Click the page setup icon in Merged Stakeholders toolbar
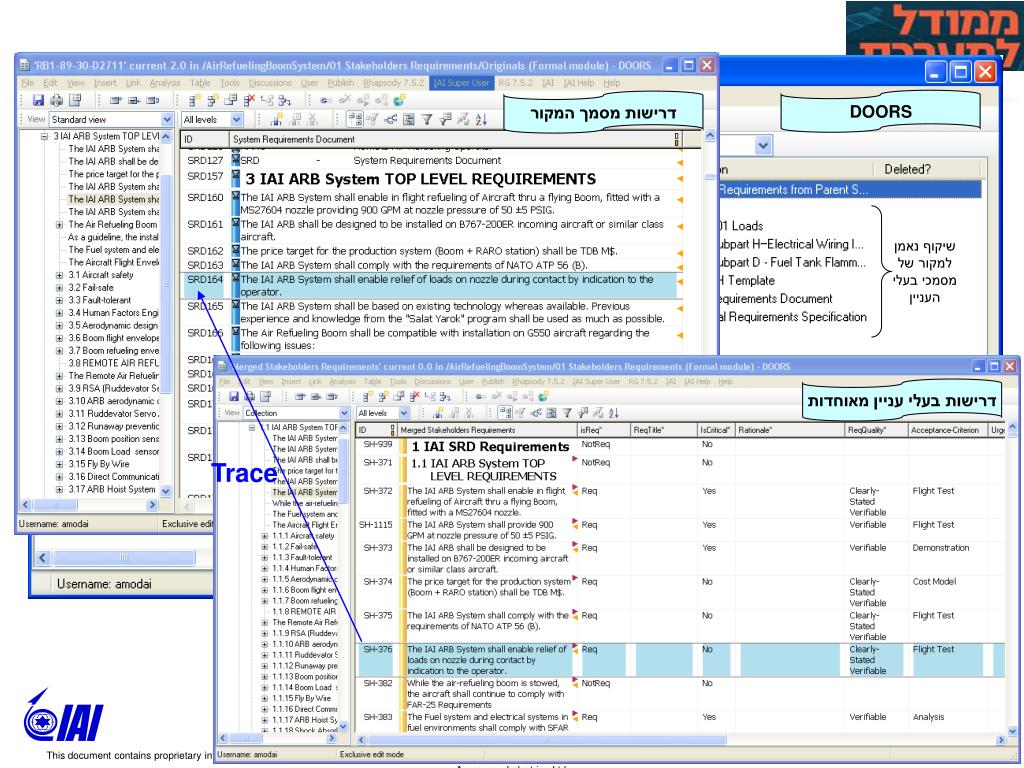This screenshot has height=768, width=1024. [265, 396]
